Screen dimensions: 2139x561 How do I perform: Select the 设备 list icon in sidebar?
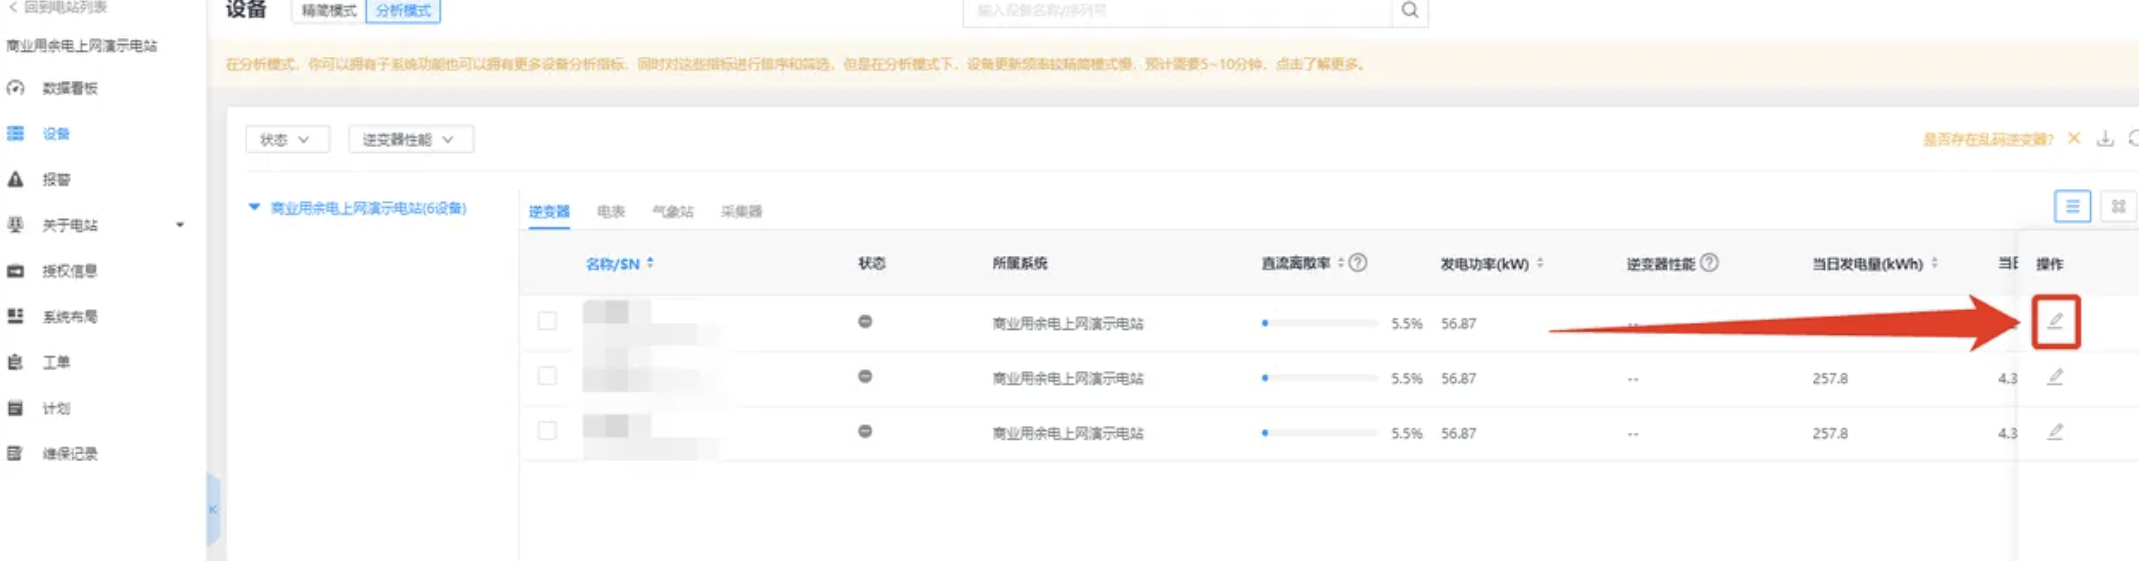coord(16,133)
